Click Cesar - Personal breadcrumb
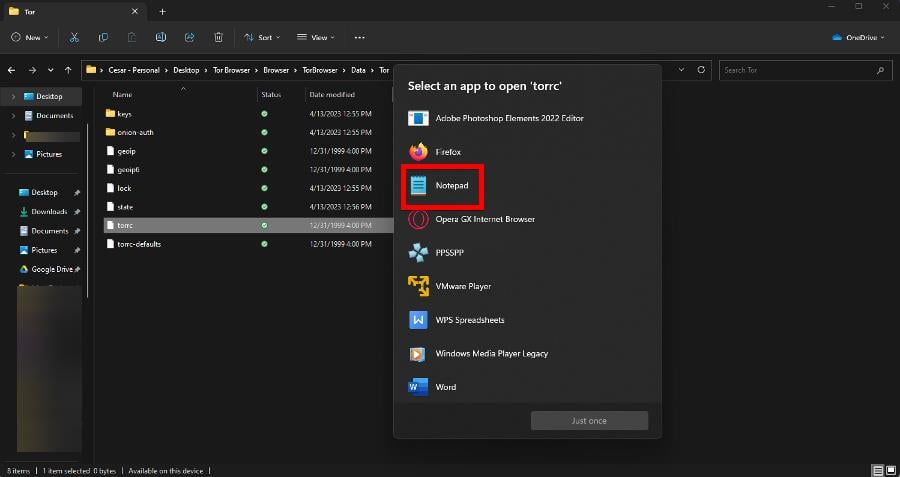This screenshot has width=900, height=477. coord(134,70)
